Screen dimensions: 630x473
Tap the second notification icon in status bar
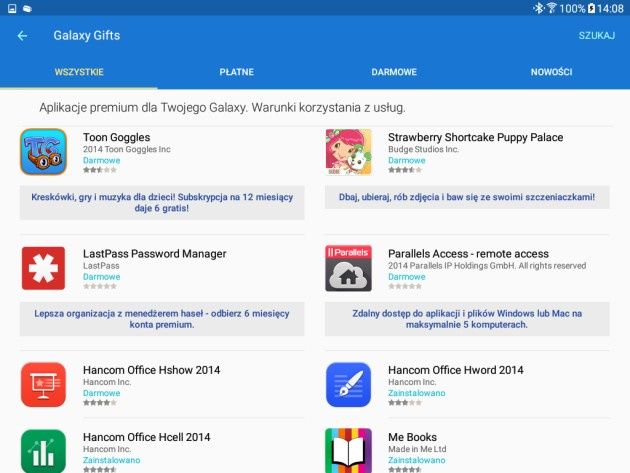click(x=27, y=8)
